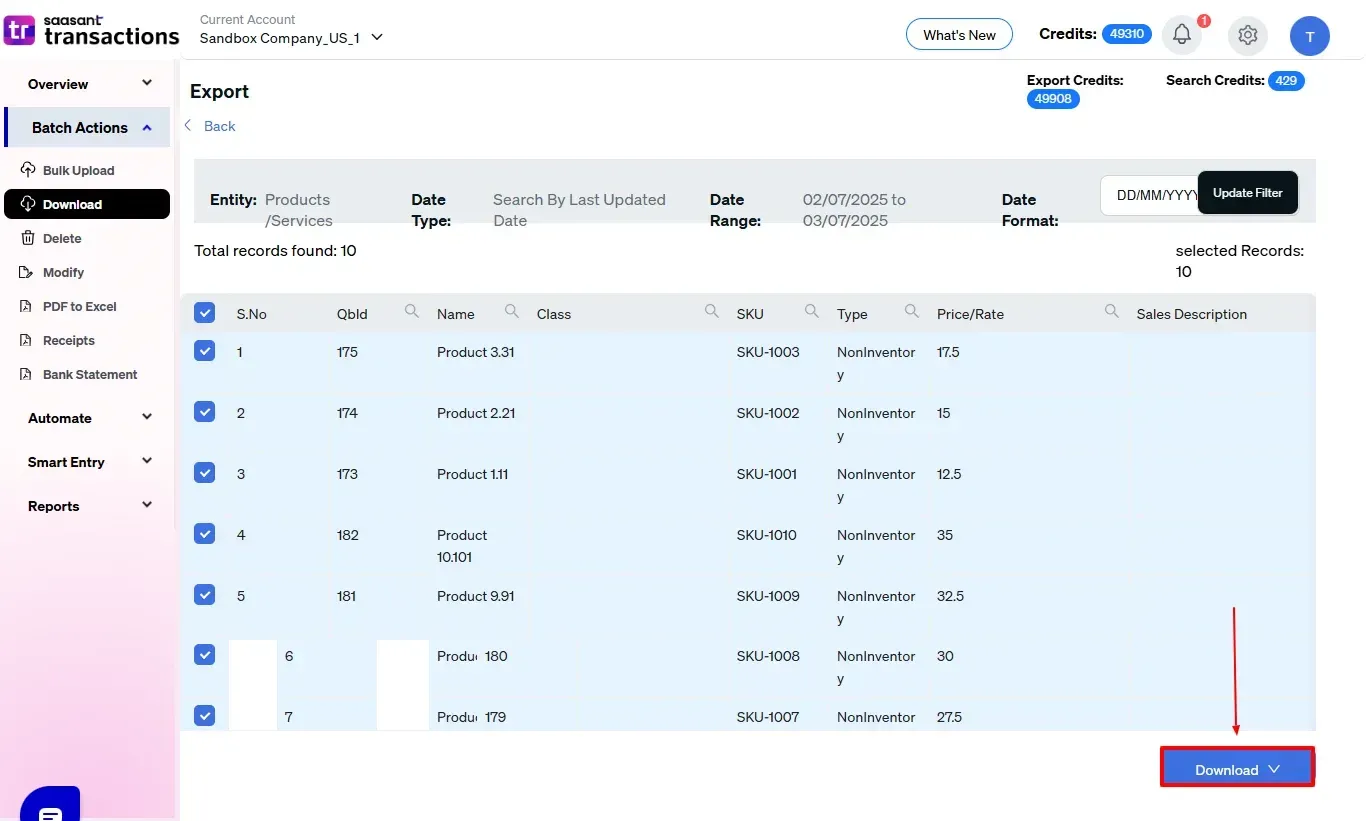This screenshot has height=821, width=1366.
Task: Click the SKU-1002 cell
Action: click(x=768, y=413)
